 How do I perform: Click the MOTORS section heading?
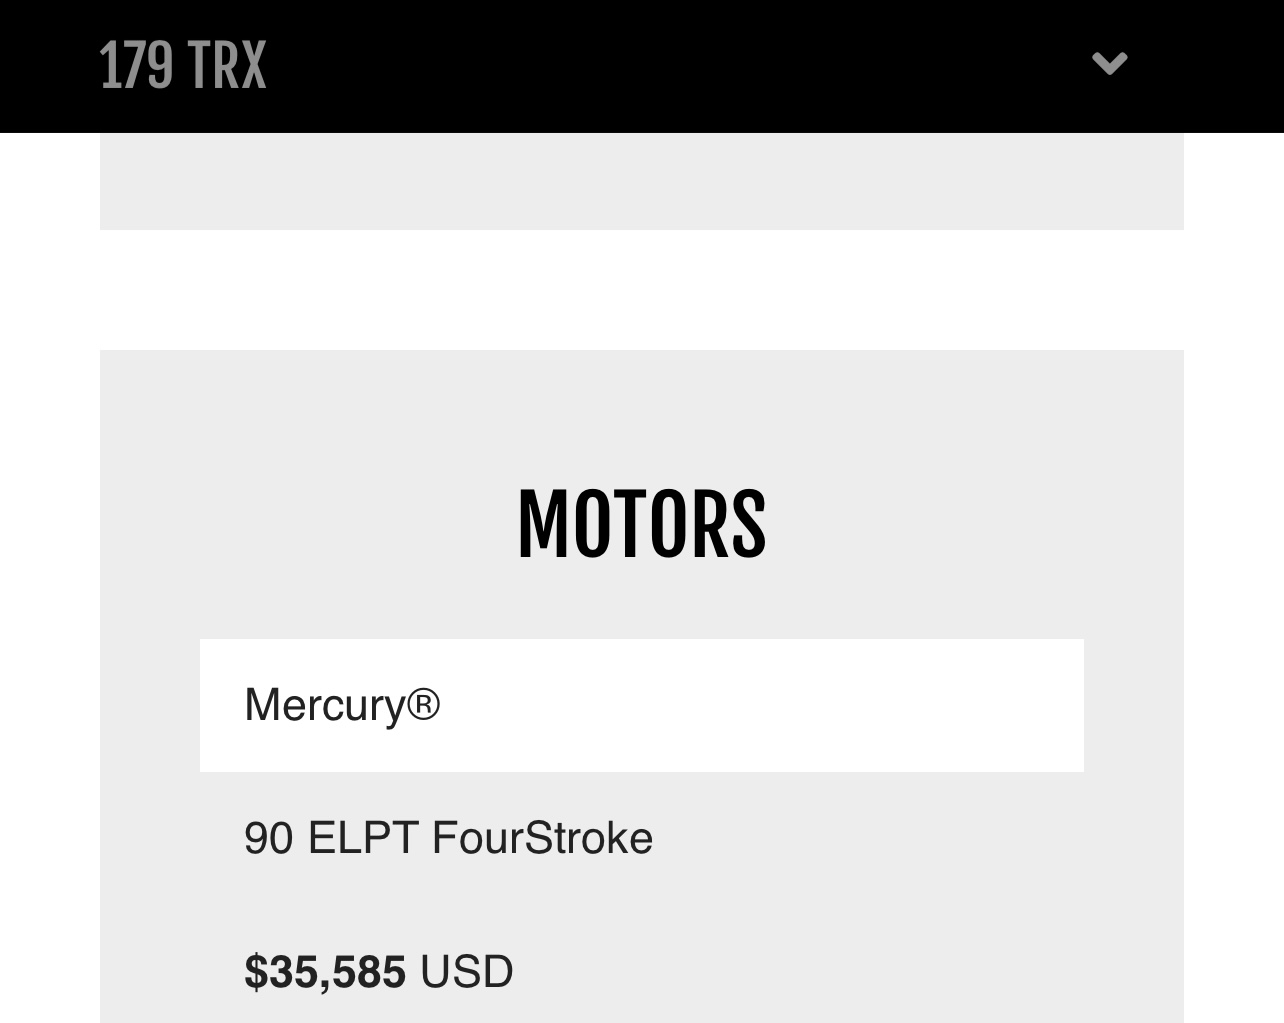point(641,525)
